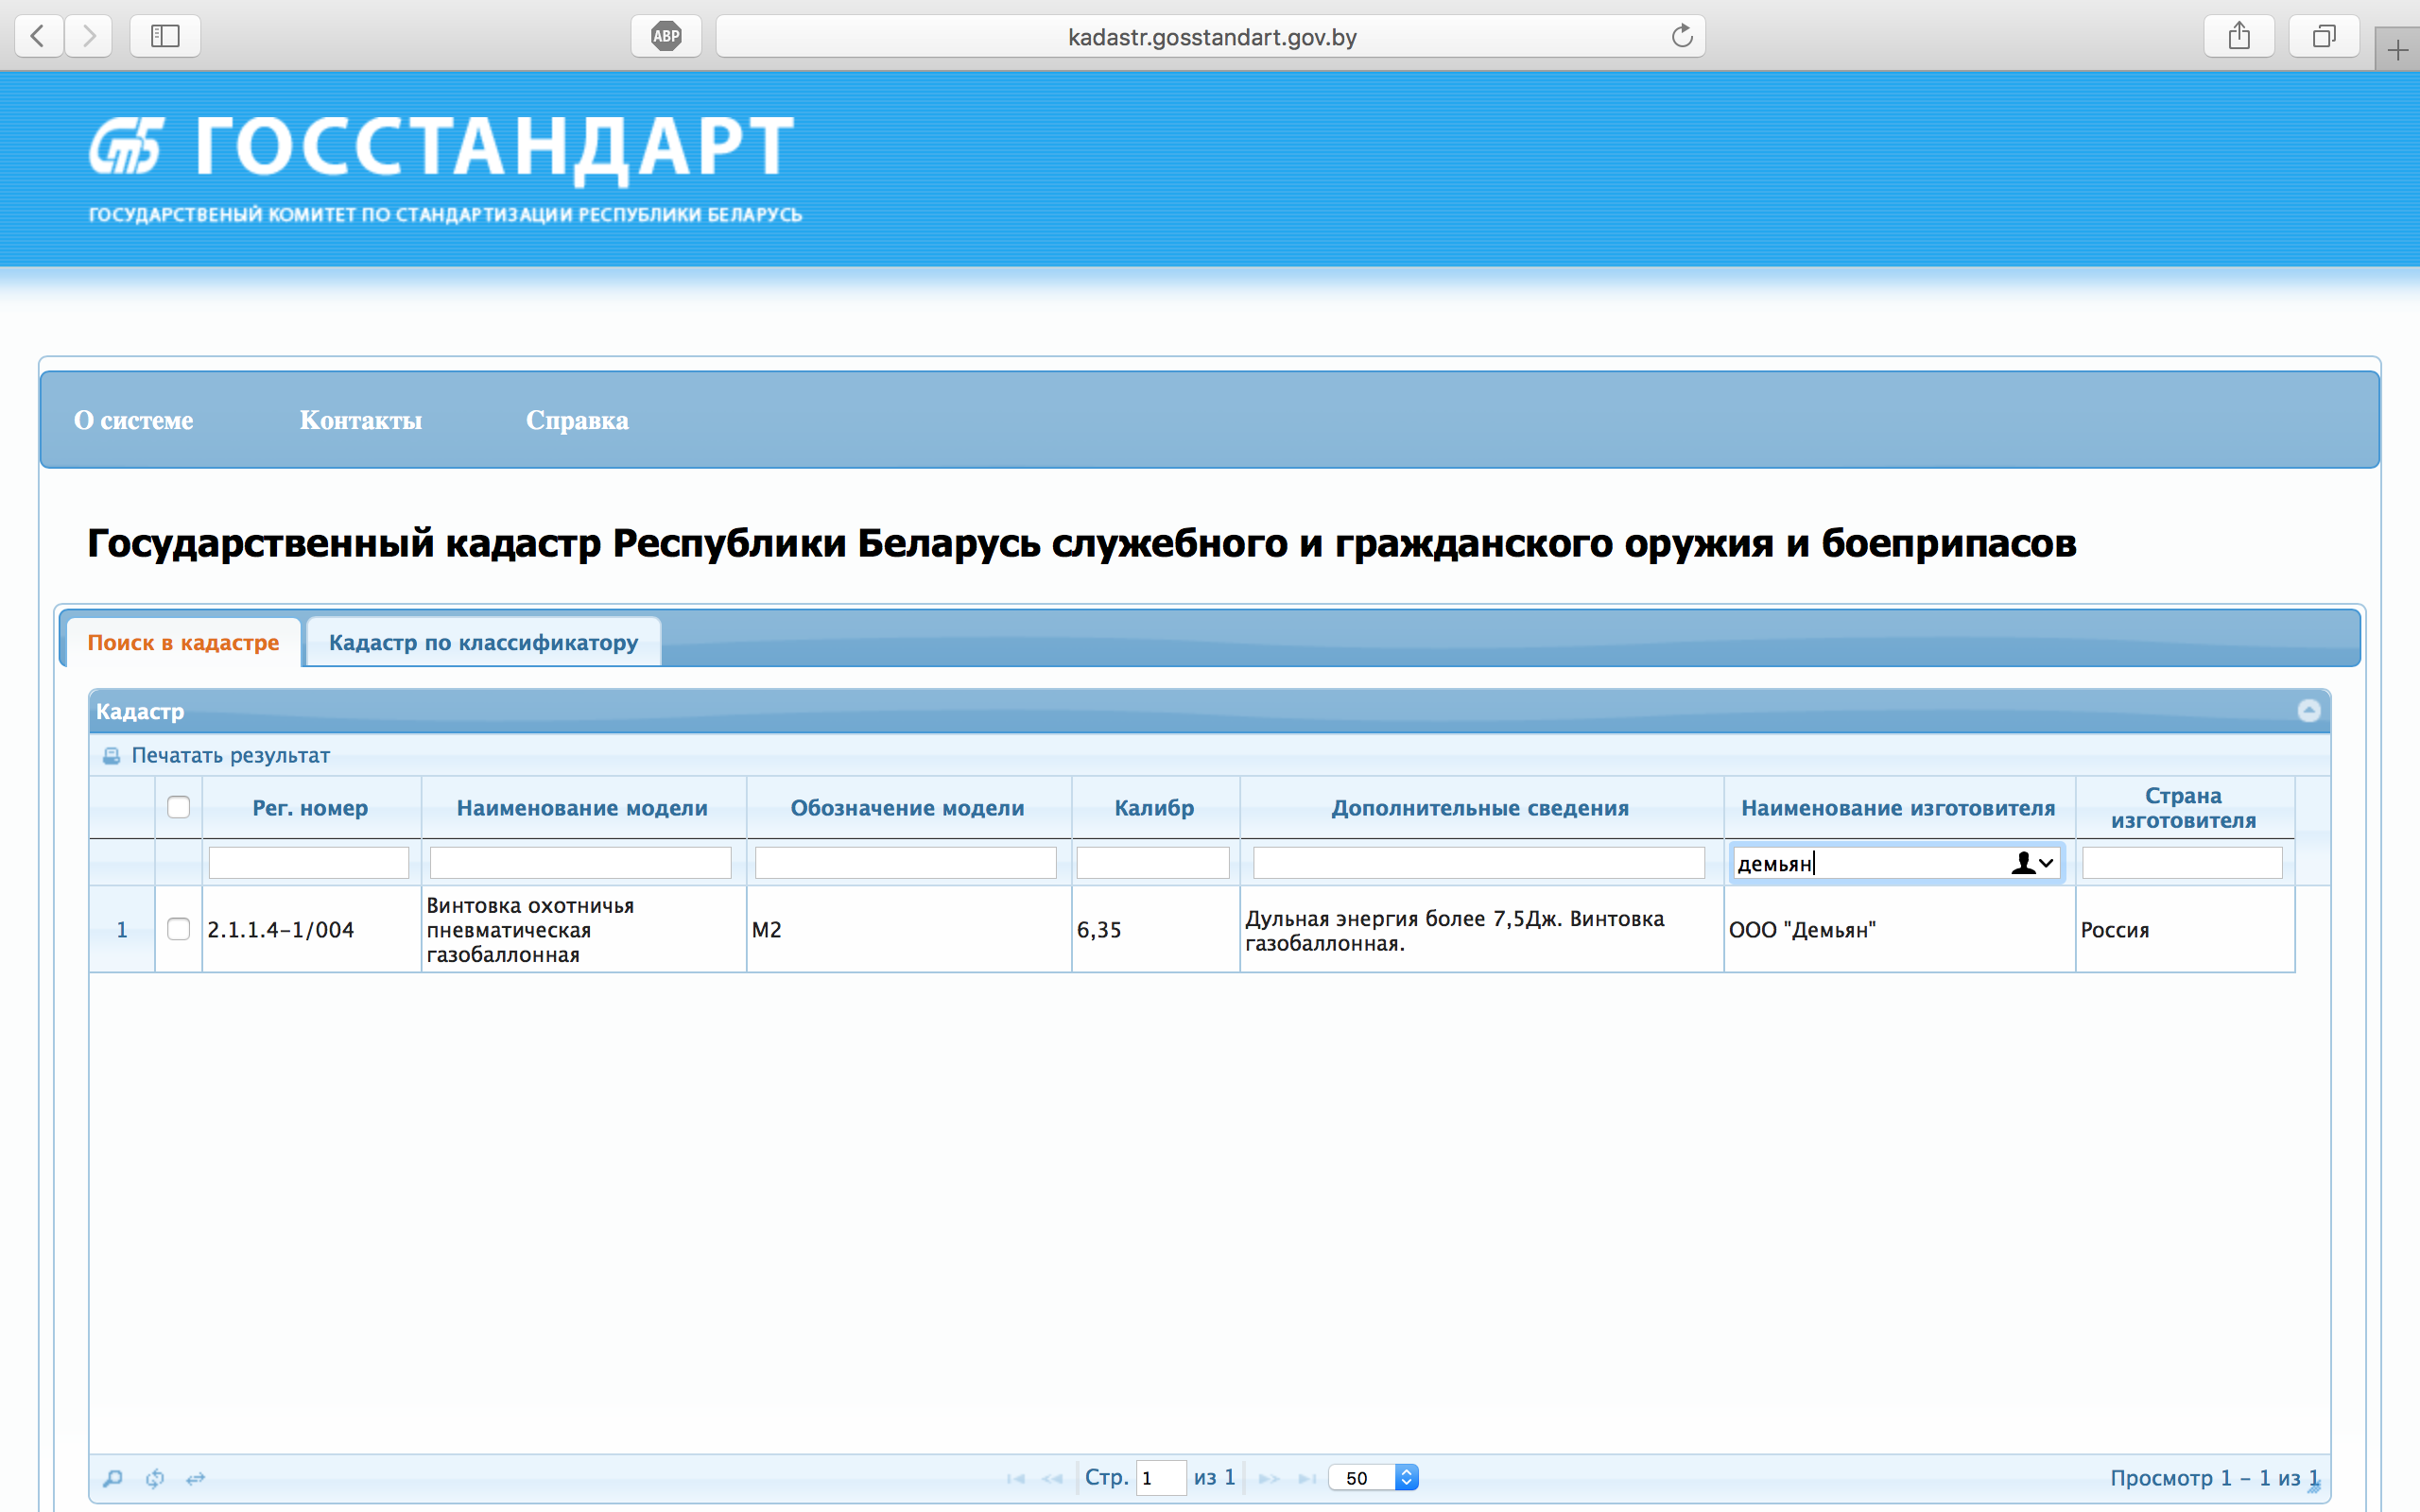Screen dimensions: 2420x1512
Task: Click the double-arrow icon in grid footer
Action: (x=196, y=1477)
